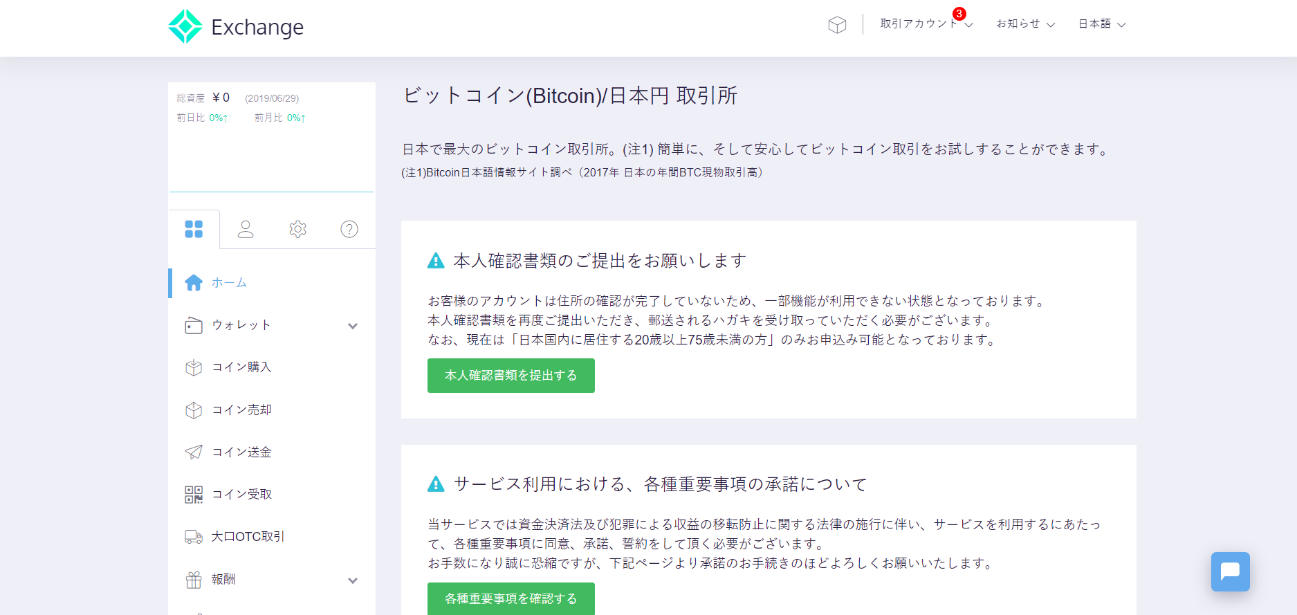Viewport: 1297px width, 615px height.
Task: Click the truck icon for 大口OTC取引
Action: pyautogui.click(x=194, y=537)
